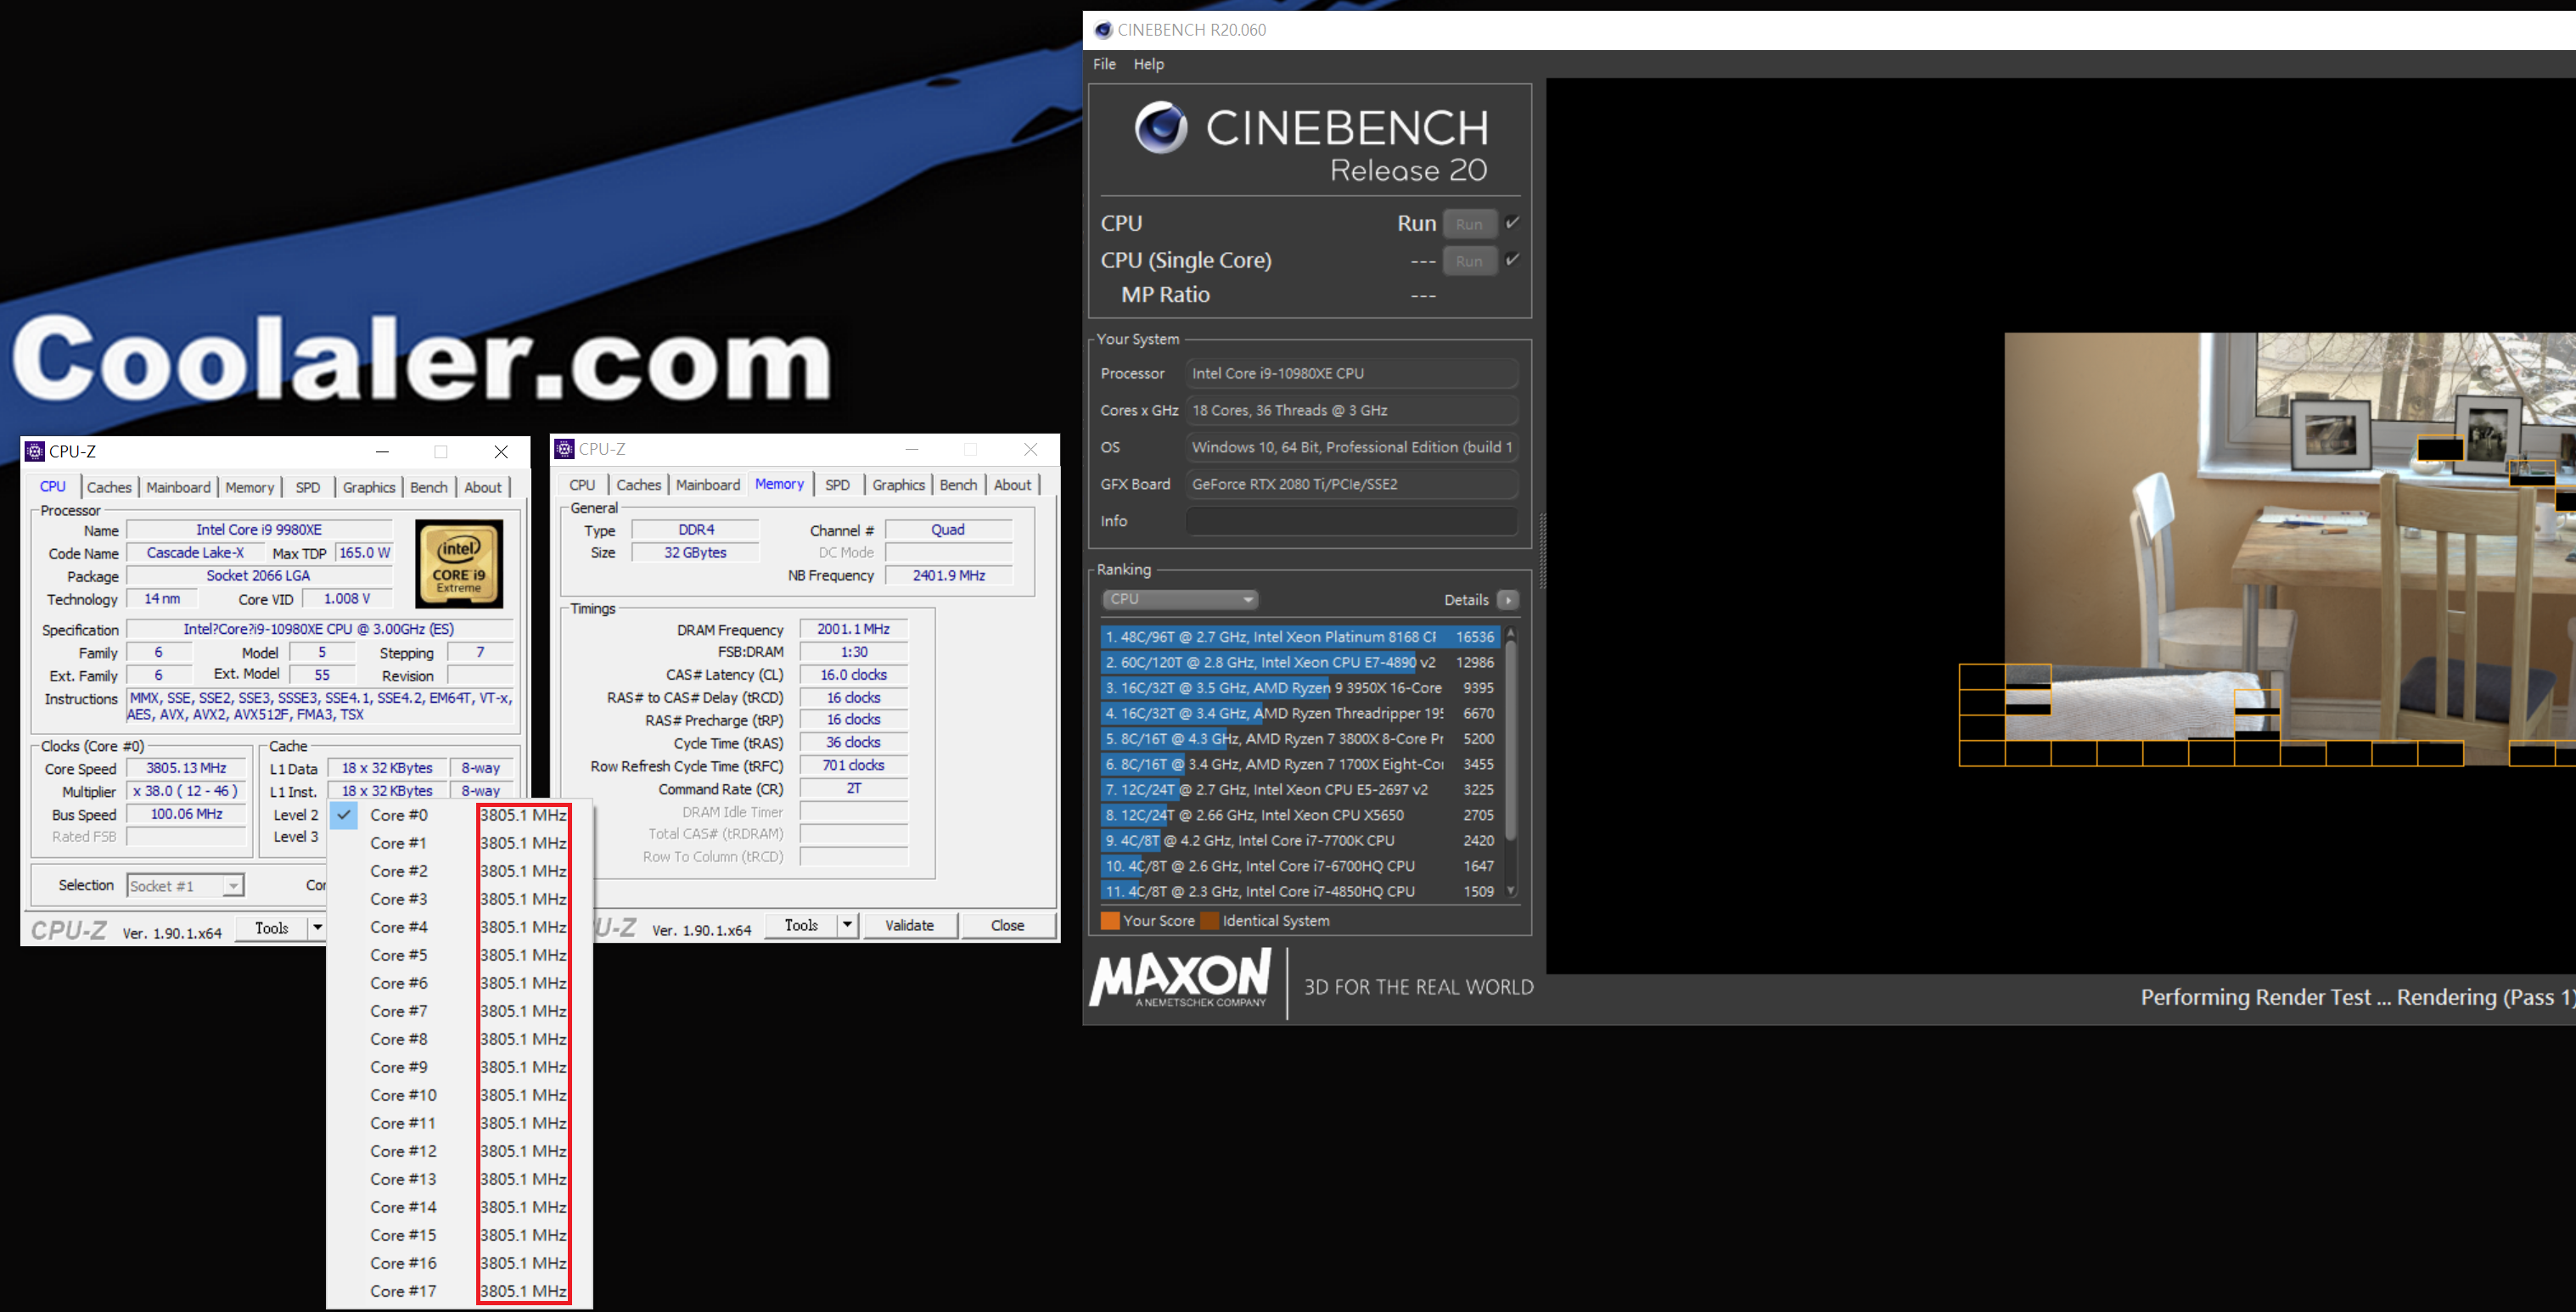The image size is (2576, 1312).
Task: Select ranking row 5 AMD Ryzen 7 3800X
Action: (1299, 739)
